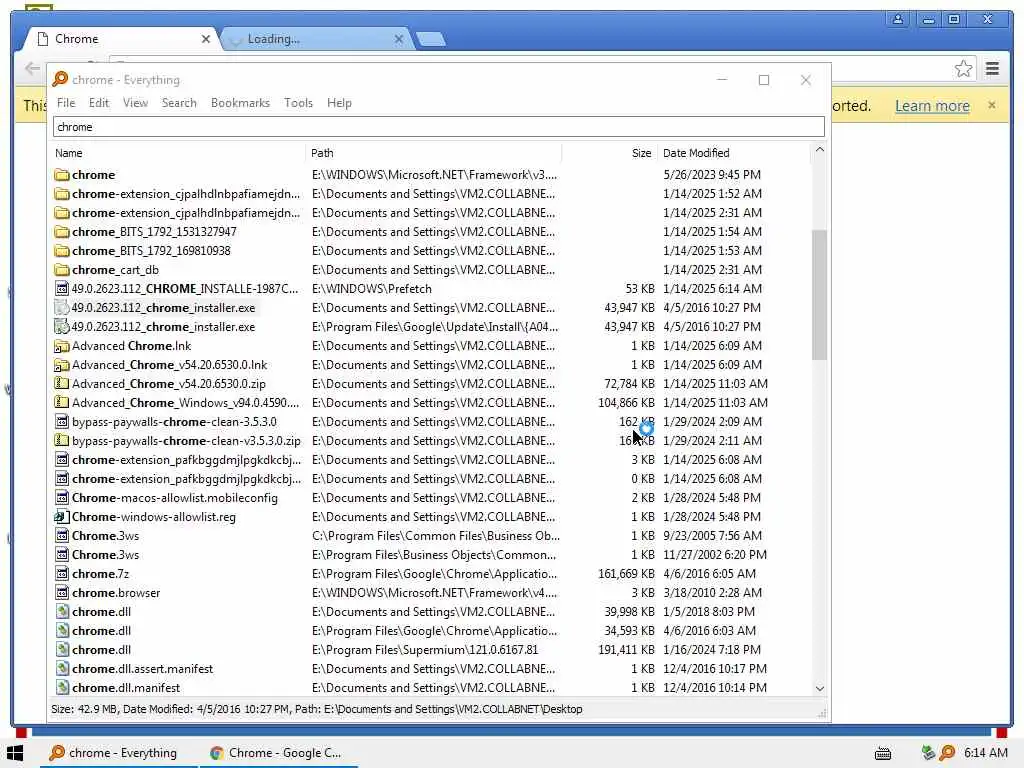Open the Tools menu in Everything
The image size is (1024, 768).
[298, 103]
